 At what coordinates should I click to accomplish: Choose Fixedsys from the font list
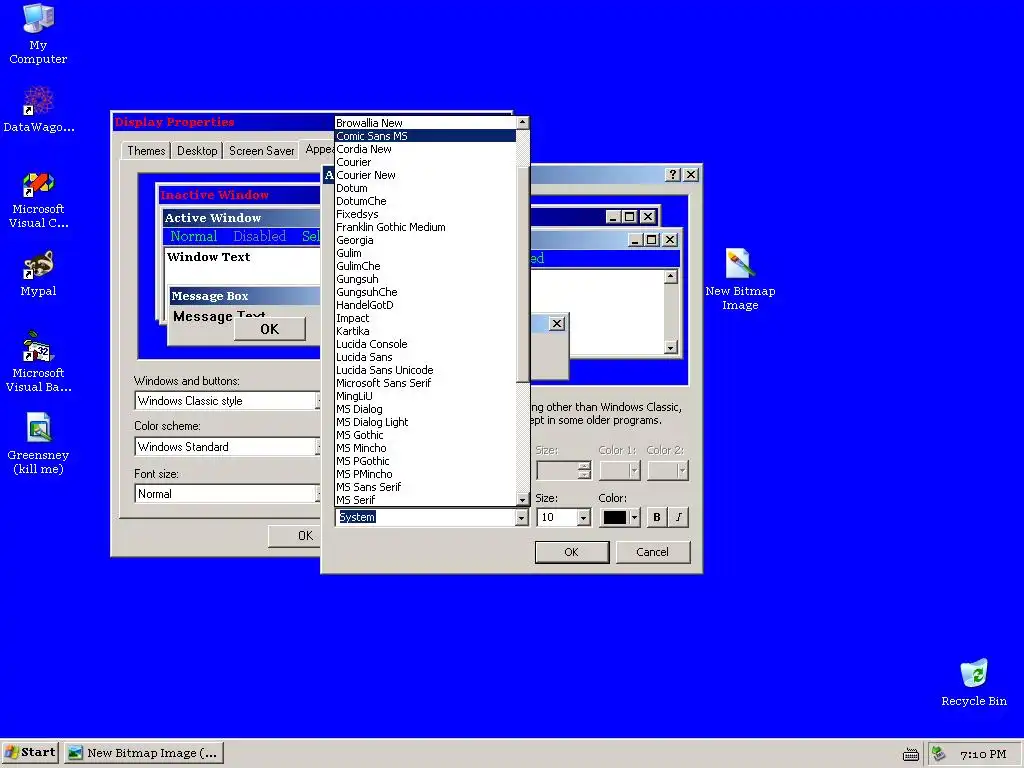[425, 214]
